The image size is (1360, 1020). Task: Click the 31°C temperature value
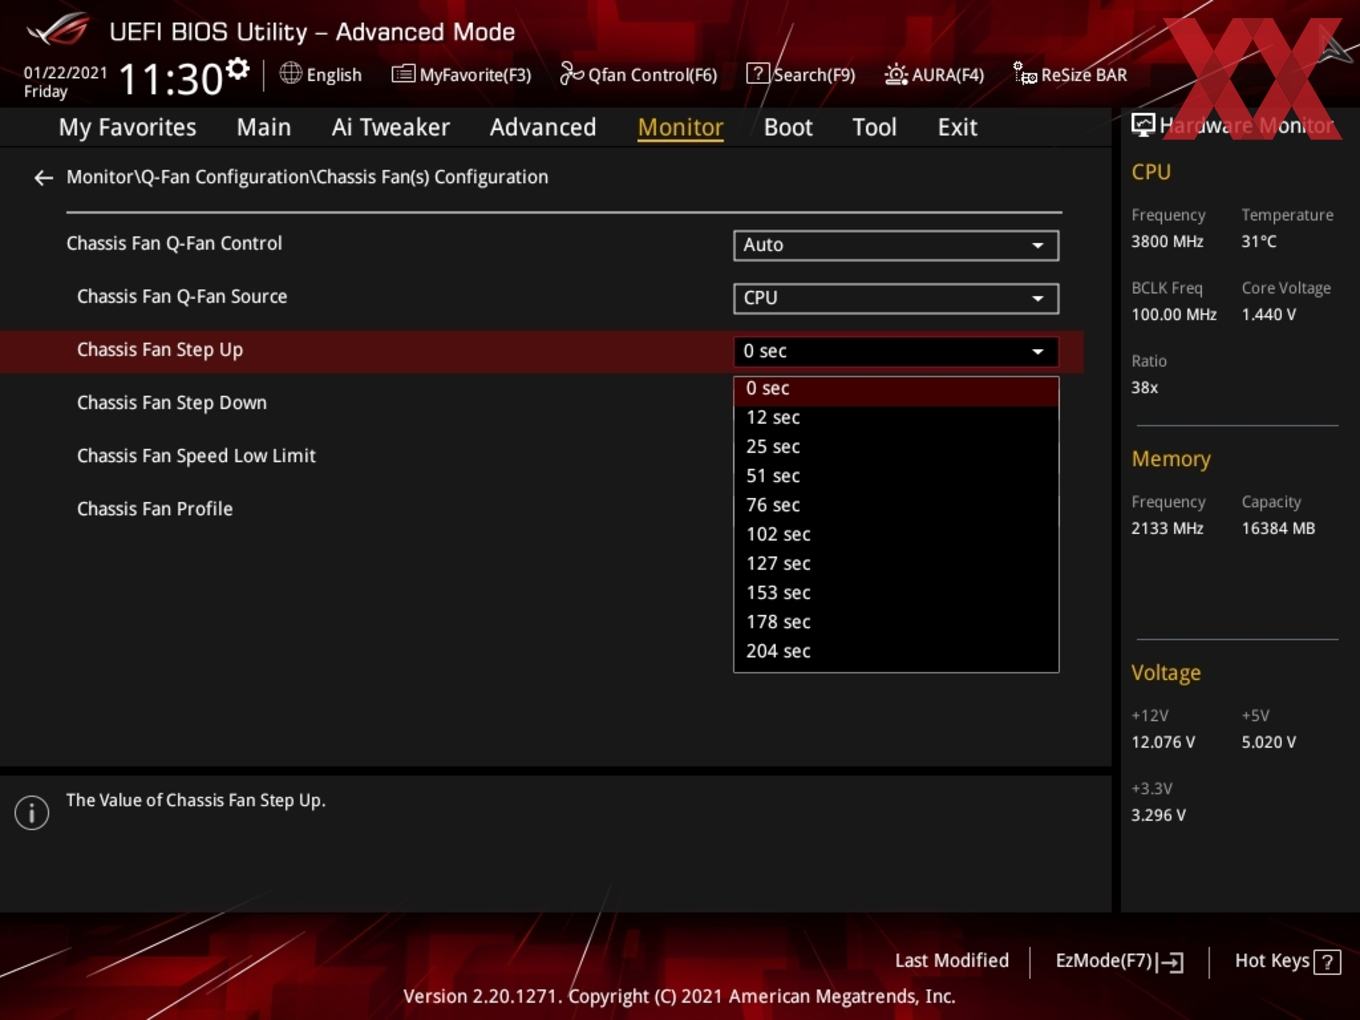coord(1259,242)
